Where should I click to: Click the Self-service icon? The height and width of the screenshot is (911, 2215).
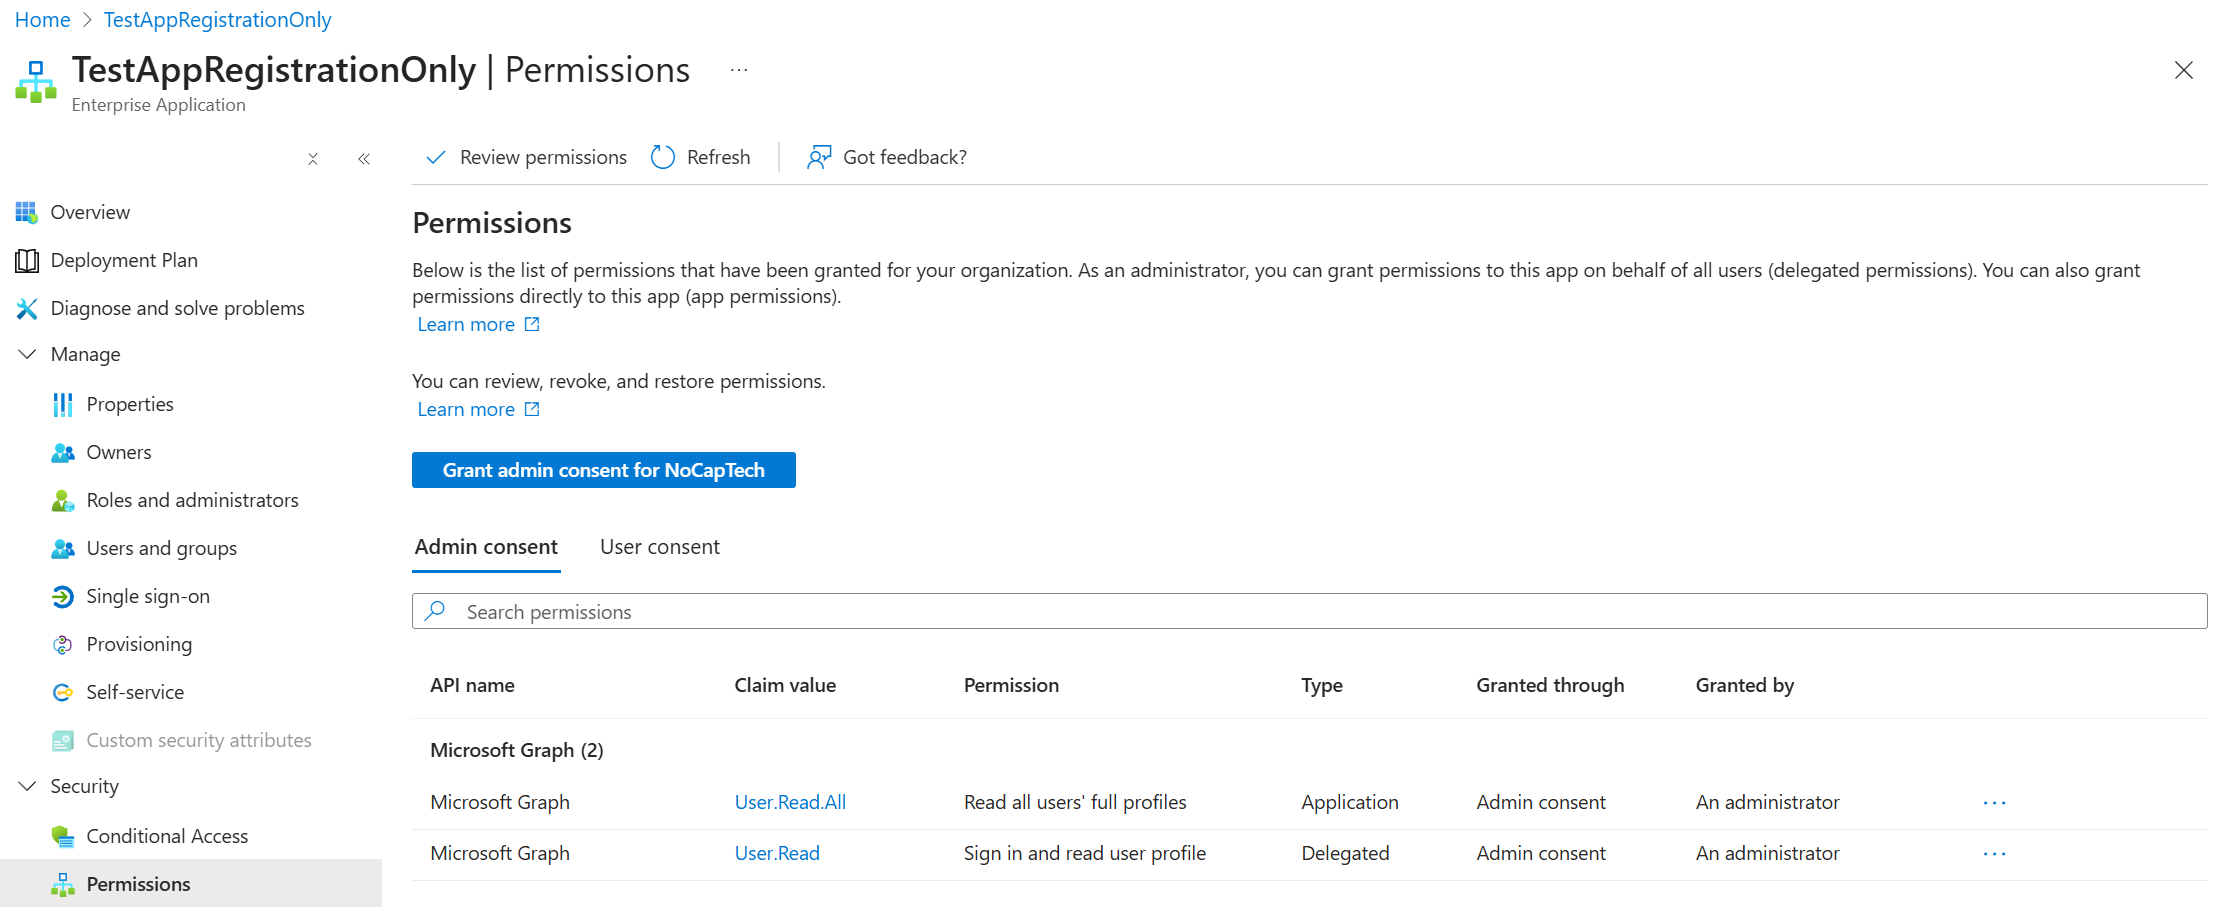[62, 692]
